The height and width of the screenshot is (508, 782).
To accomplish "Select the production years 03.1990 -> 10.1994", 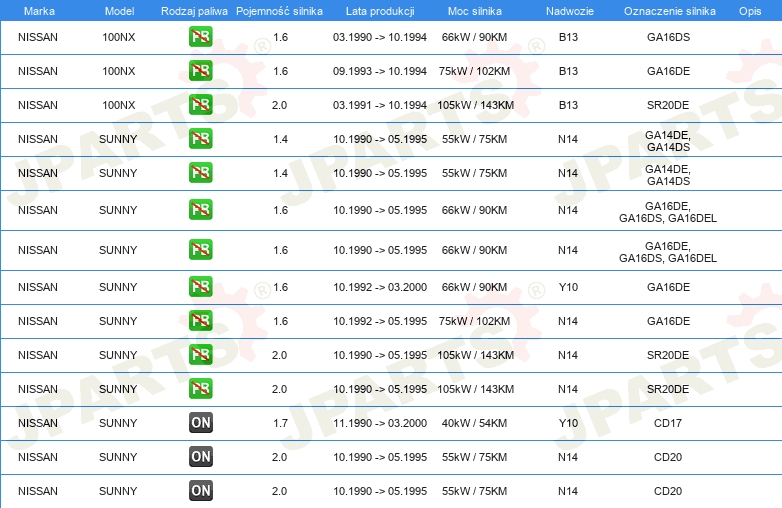I will tap(380, 37).
